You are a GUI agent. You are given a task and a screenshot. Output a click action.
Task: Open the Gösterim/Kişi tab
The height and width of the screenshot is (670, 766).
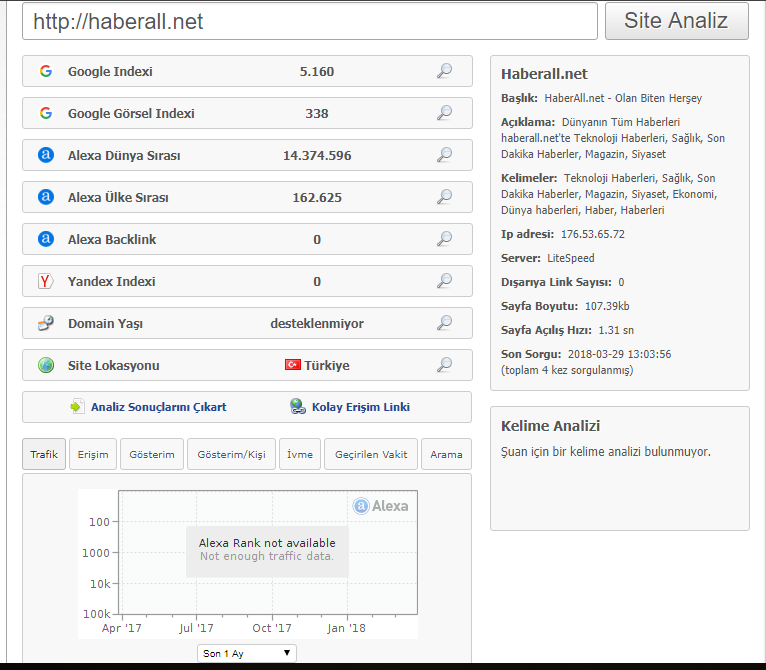[x=232, y=454]
